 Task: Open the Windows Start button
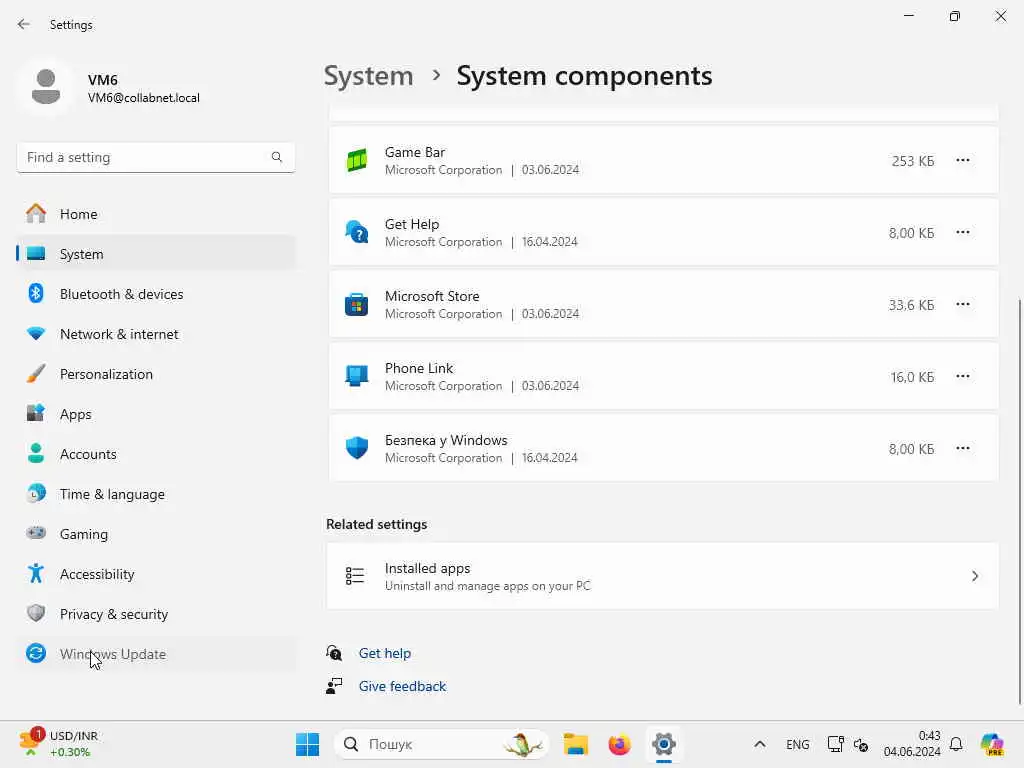pos(308,744)
